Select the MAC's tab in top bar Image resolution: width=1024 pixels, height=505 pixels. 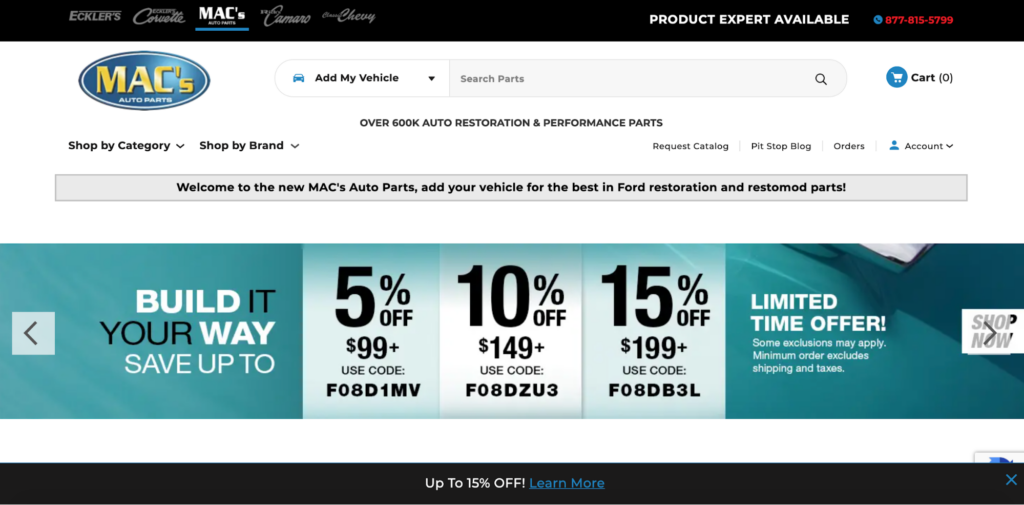[x=222, y=16]
